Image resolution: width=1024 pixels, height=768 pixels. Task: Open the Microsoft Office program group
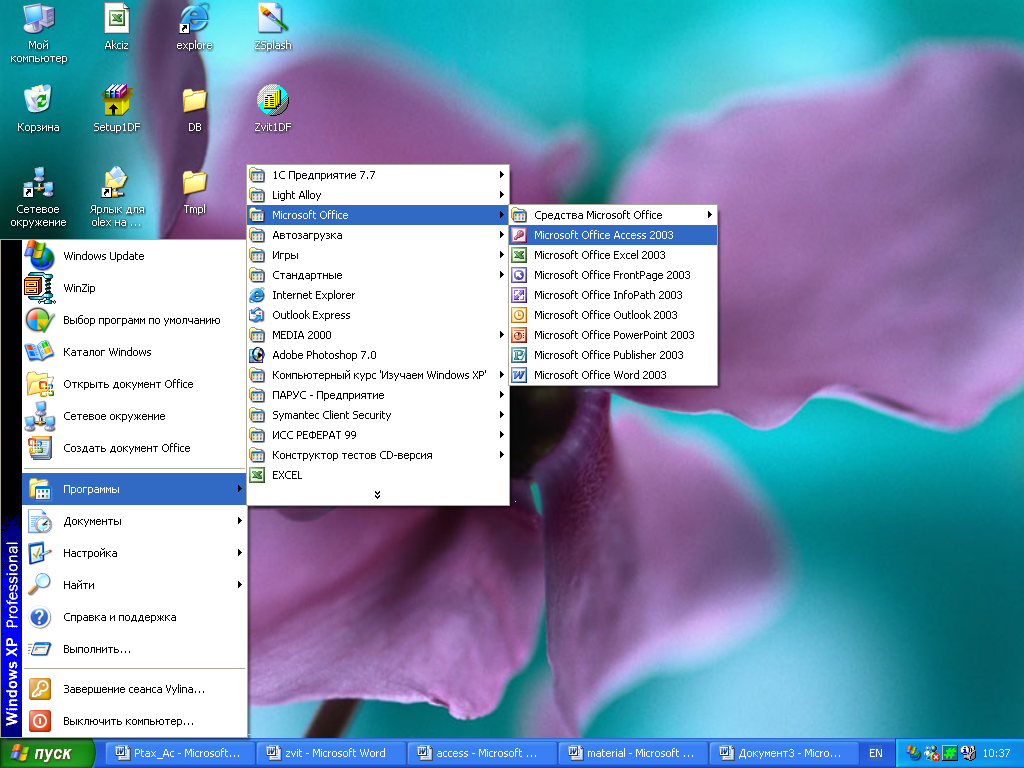click(x=377, y=215)
